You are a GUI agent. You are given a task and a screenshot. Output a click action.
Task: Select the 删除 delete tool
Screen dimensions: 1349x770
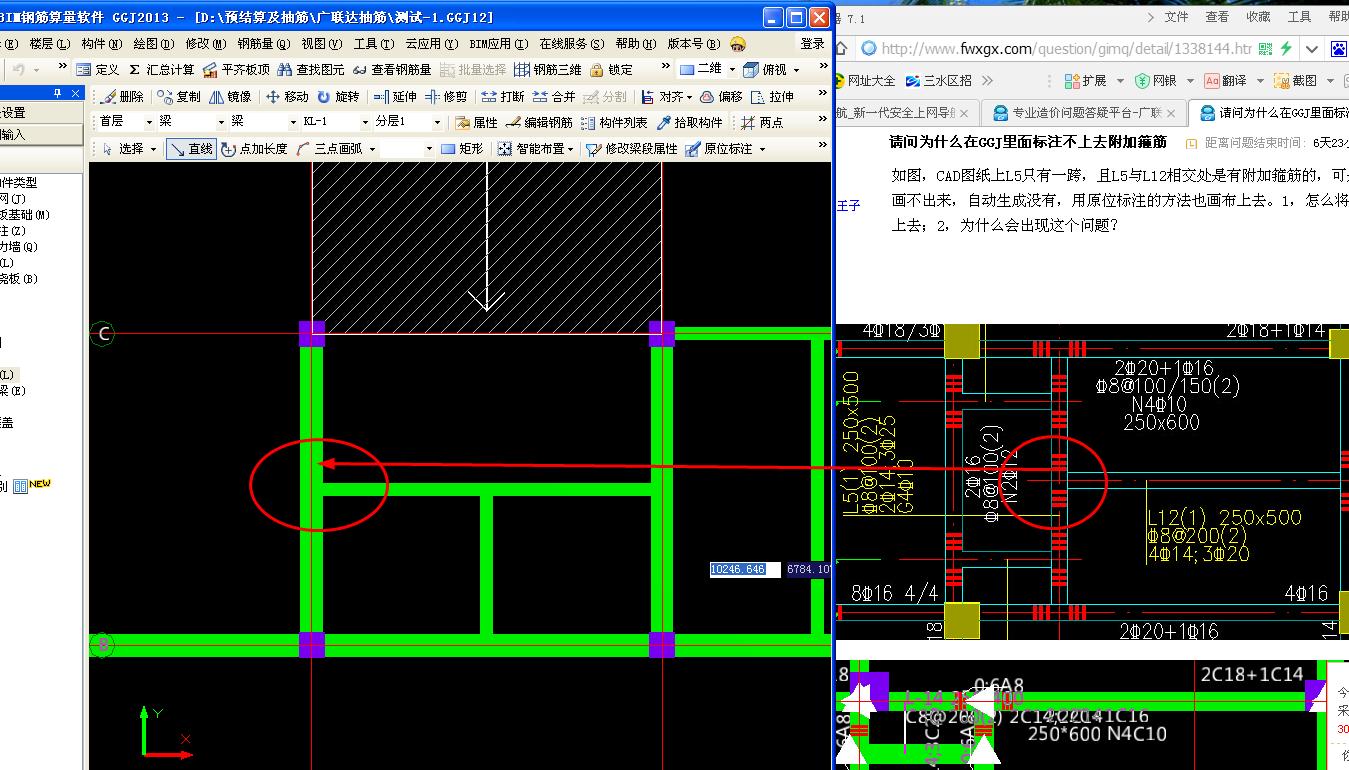[123, 96]
